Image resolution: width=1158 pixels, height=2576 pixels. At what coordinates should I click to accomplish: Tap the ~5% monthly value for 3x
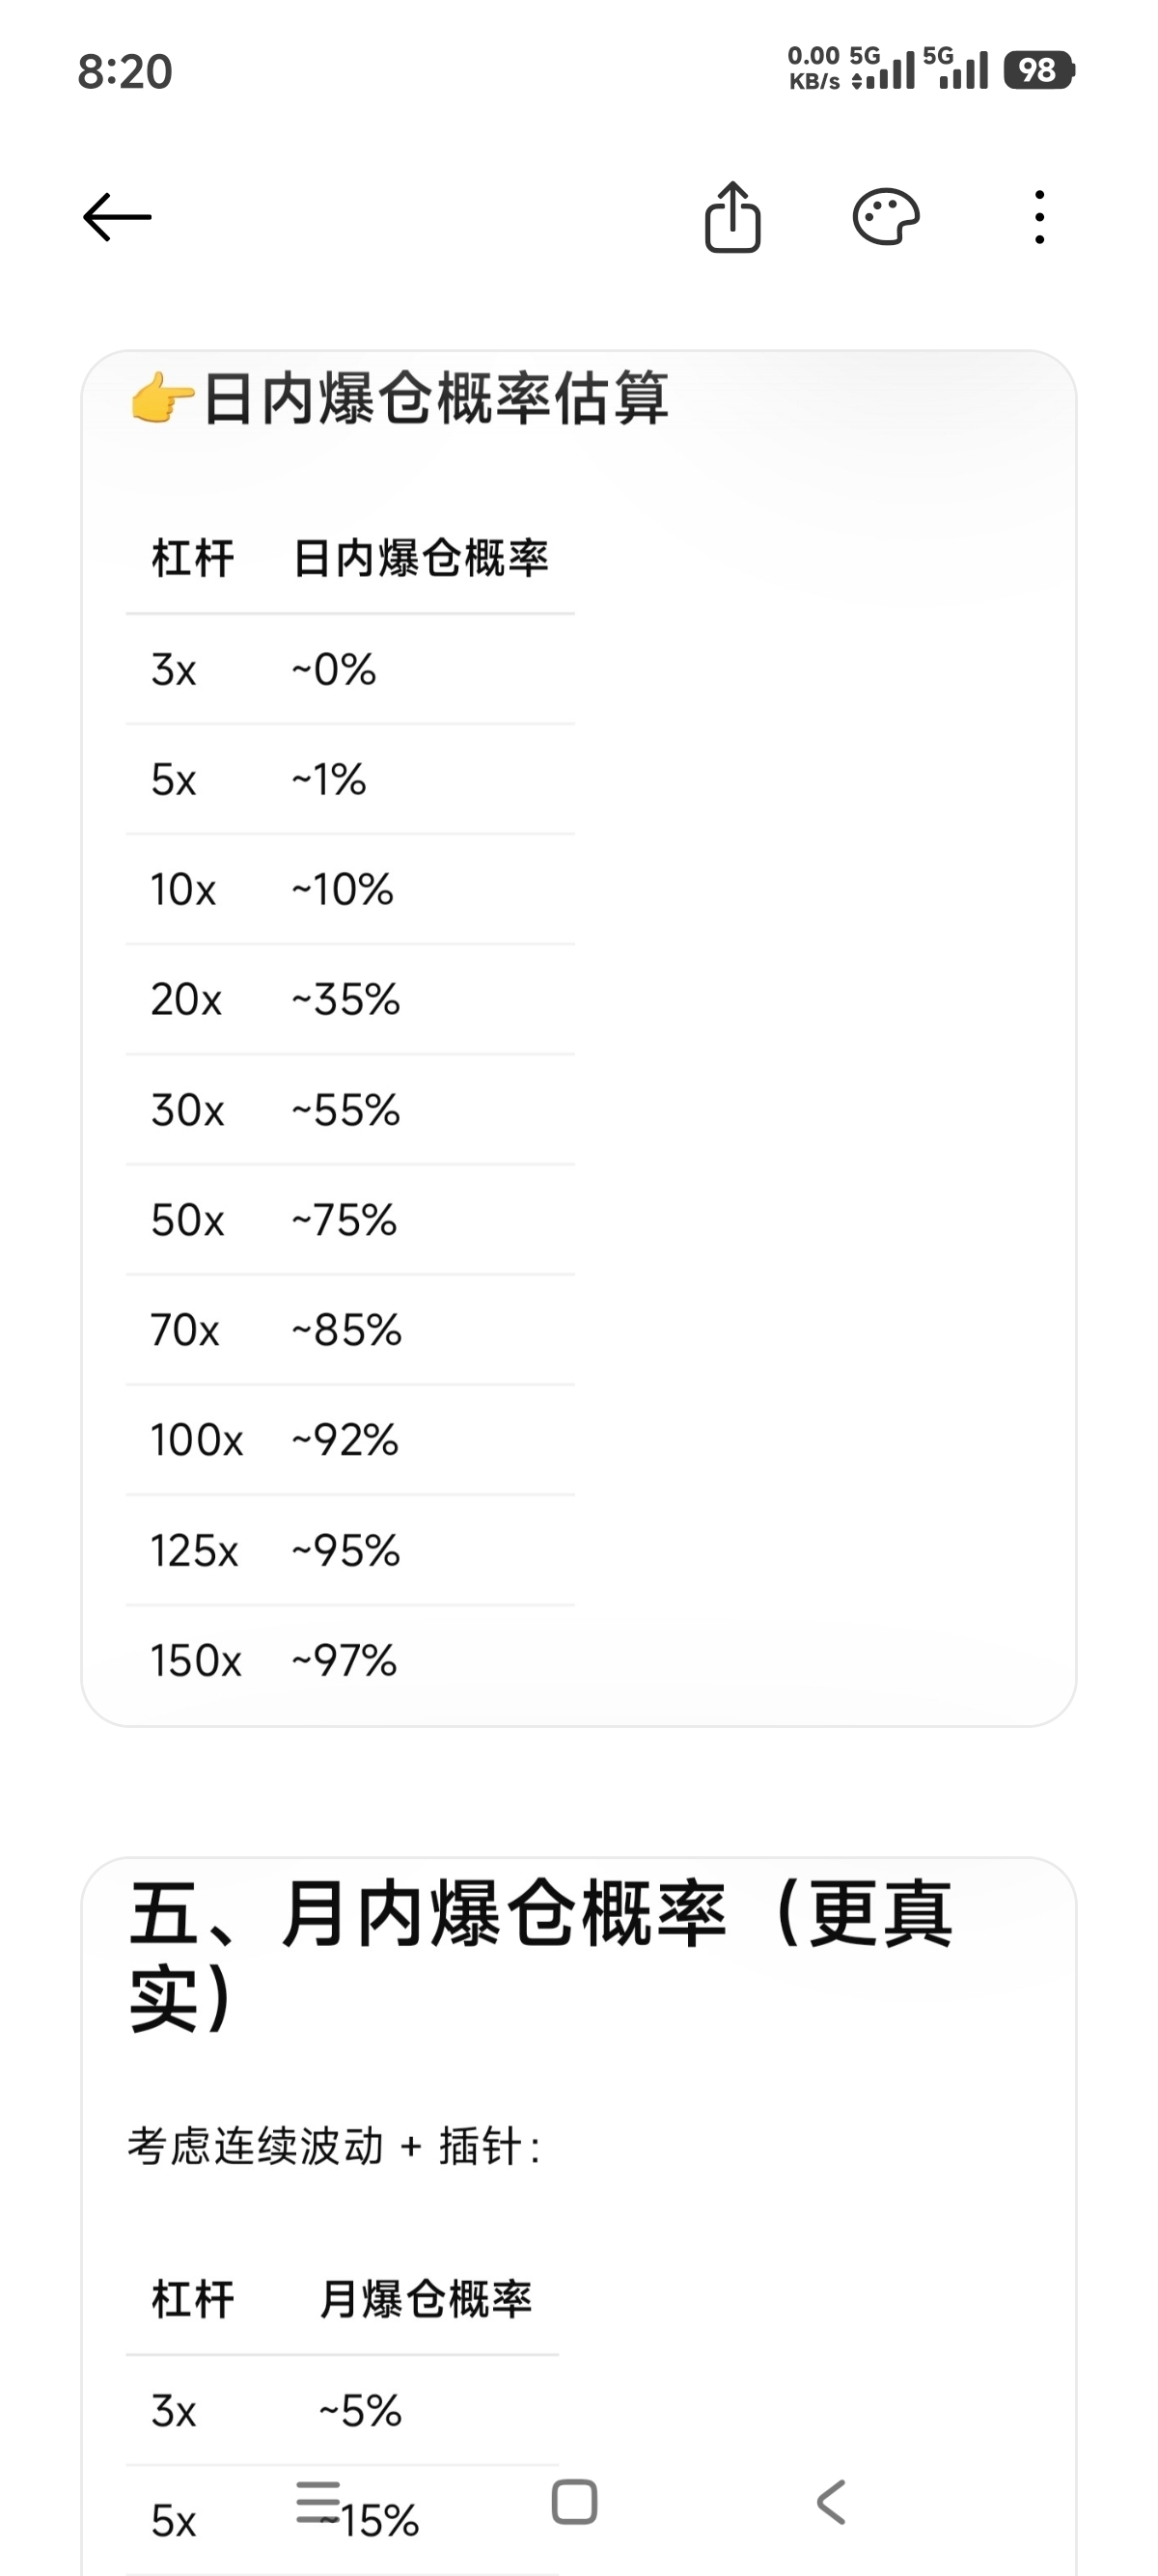point(361,2410)
